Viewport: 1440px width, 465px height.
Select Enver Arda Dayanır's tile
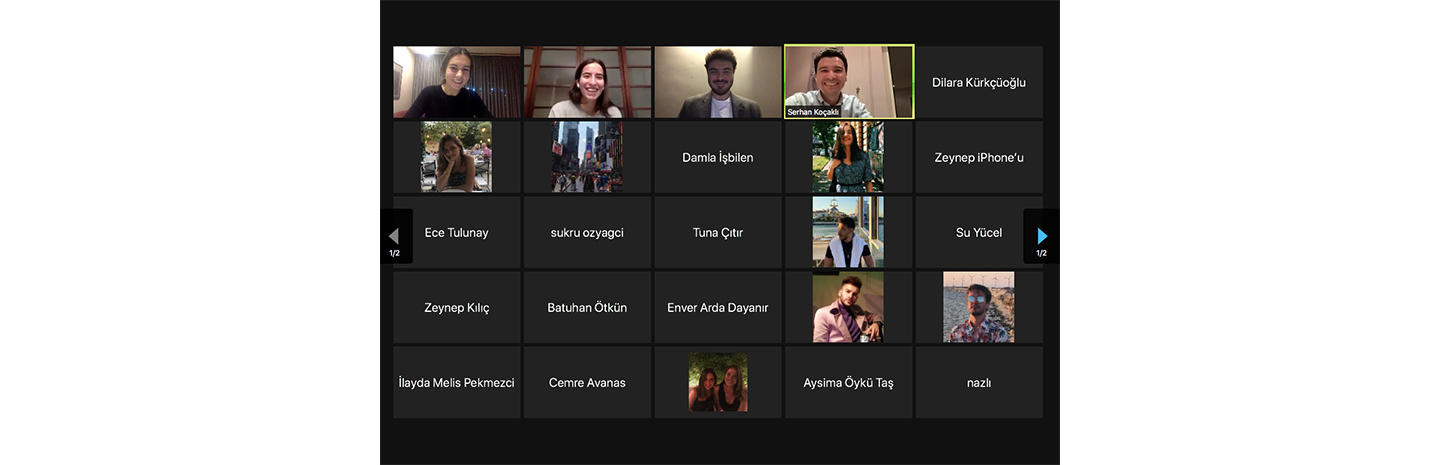pyautogui.click(x=718, y=307)
